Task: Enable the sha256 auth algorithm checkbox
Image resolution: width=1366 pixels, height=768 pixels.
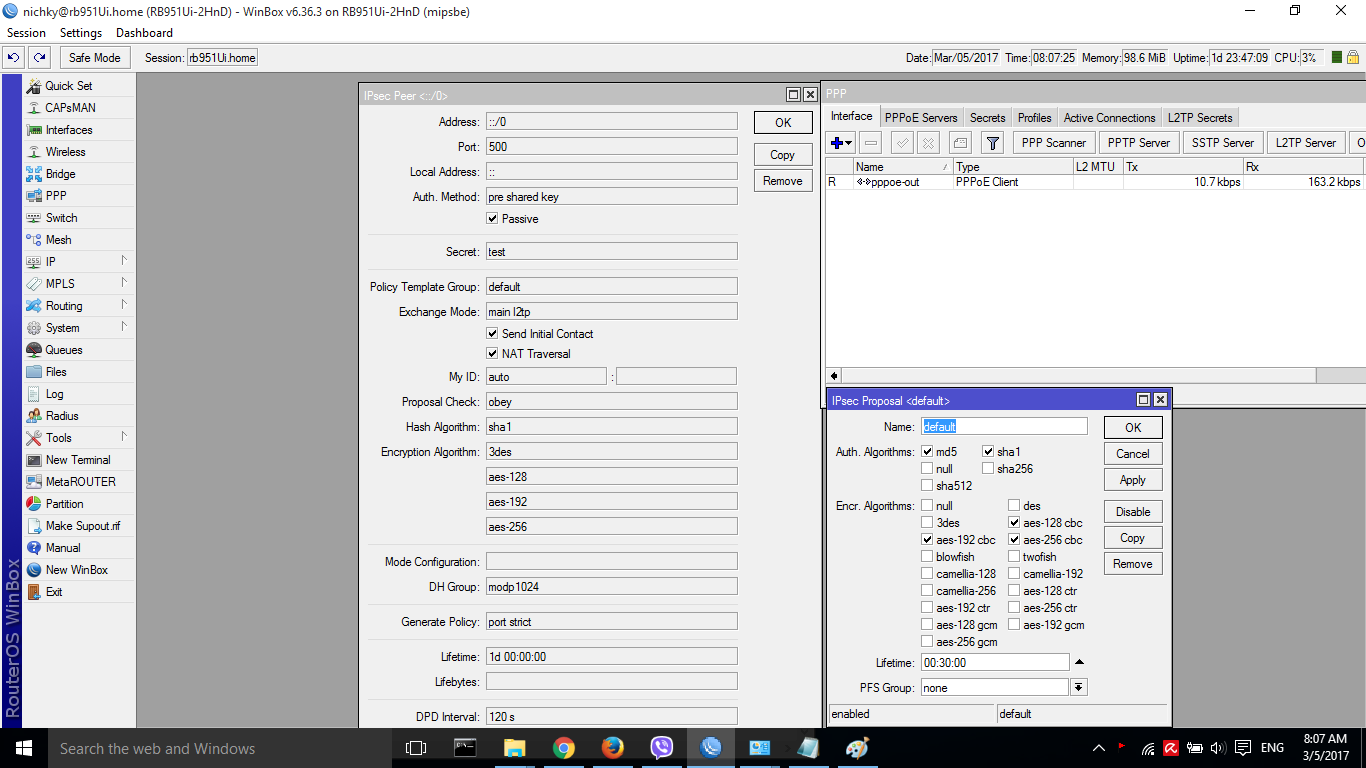Action: point(988,469)
